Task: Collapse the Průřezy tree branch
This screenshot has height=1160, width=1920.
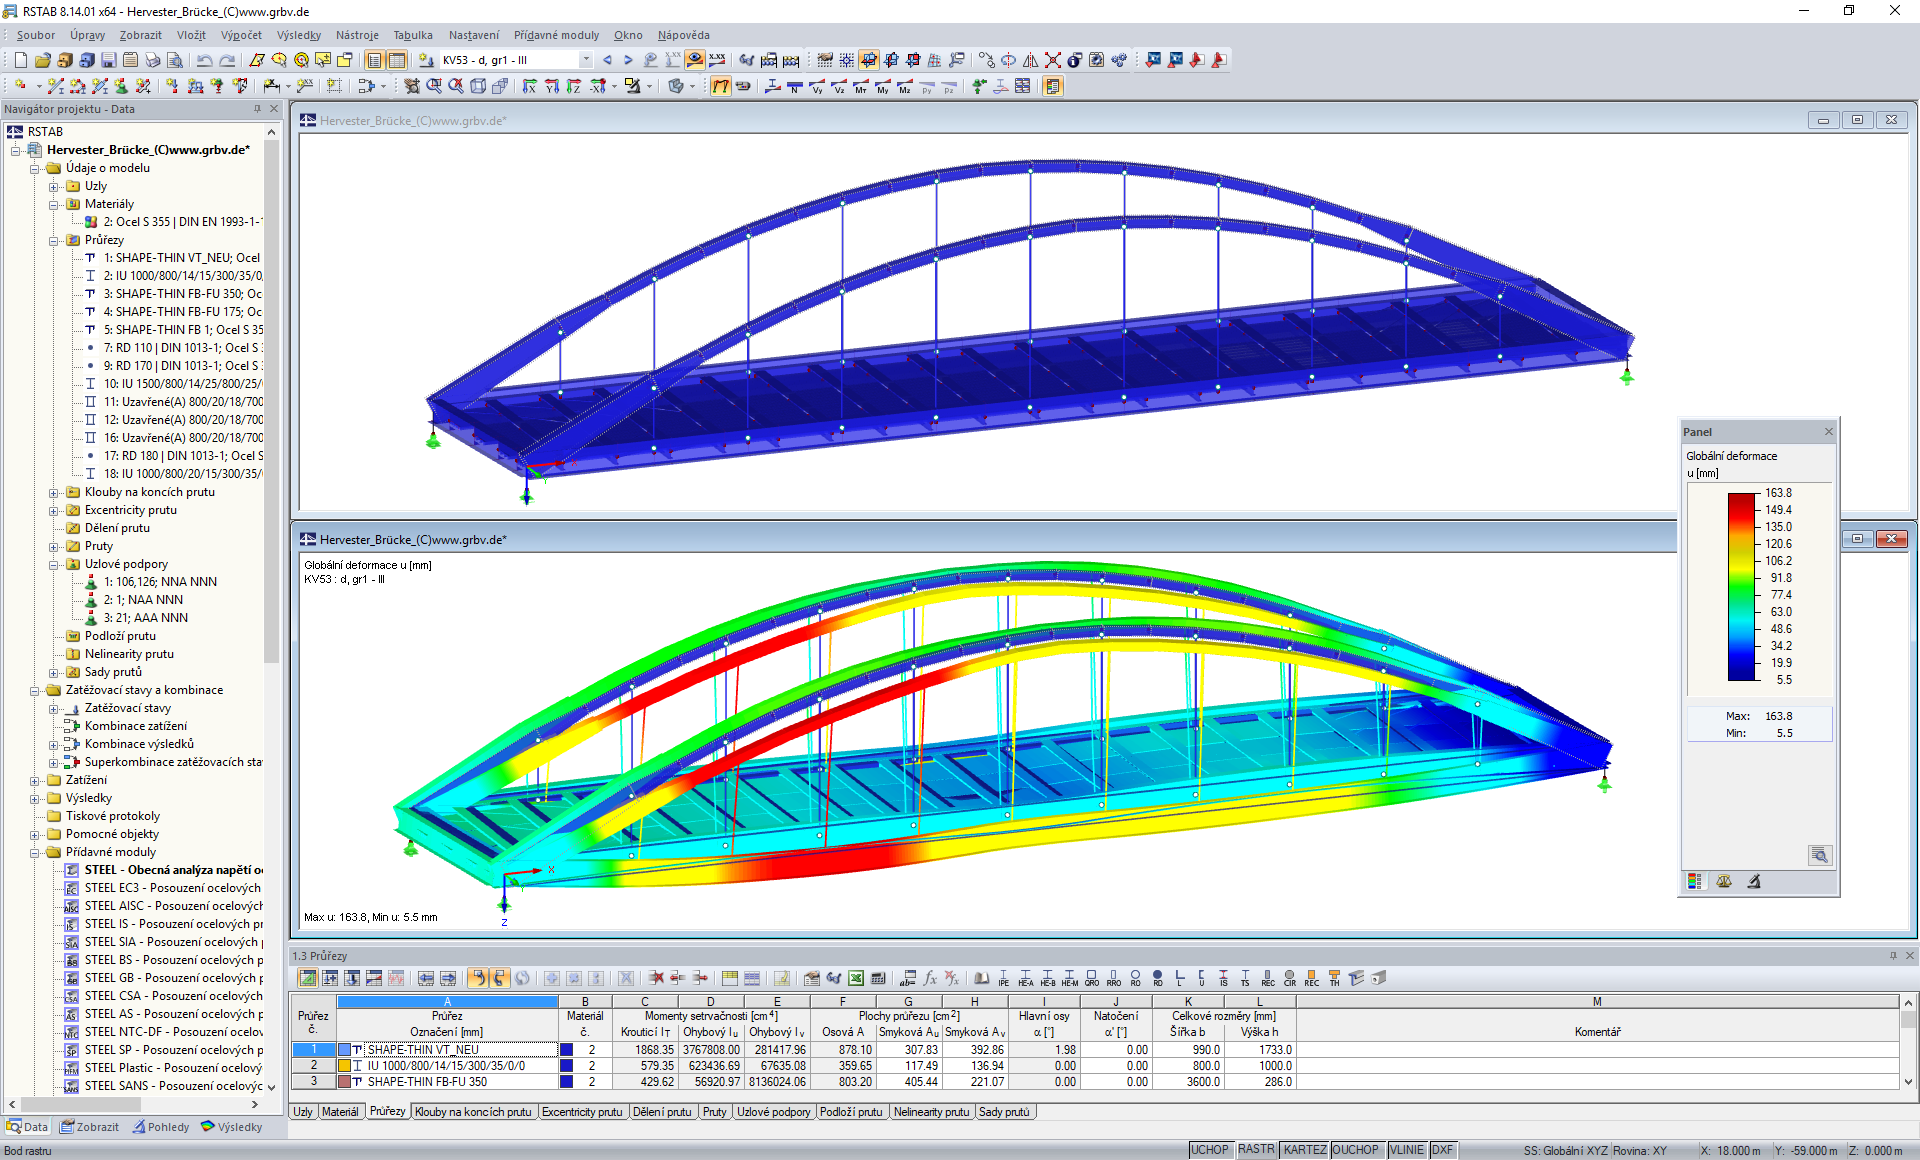Action: 56,240
